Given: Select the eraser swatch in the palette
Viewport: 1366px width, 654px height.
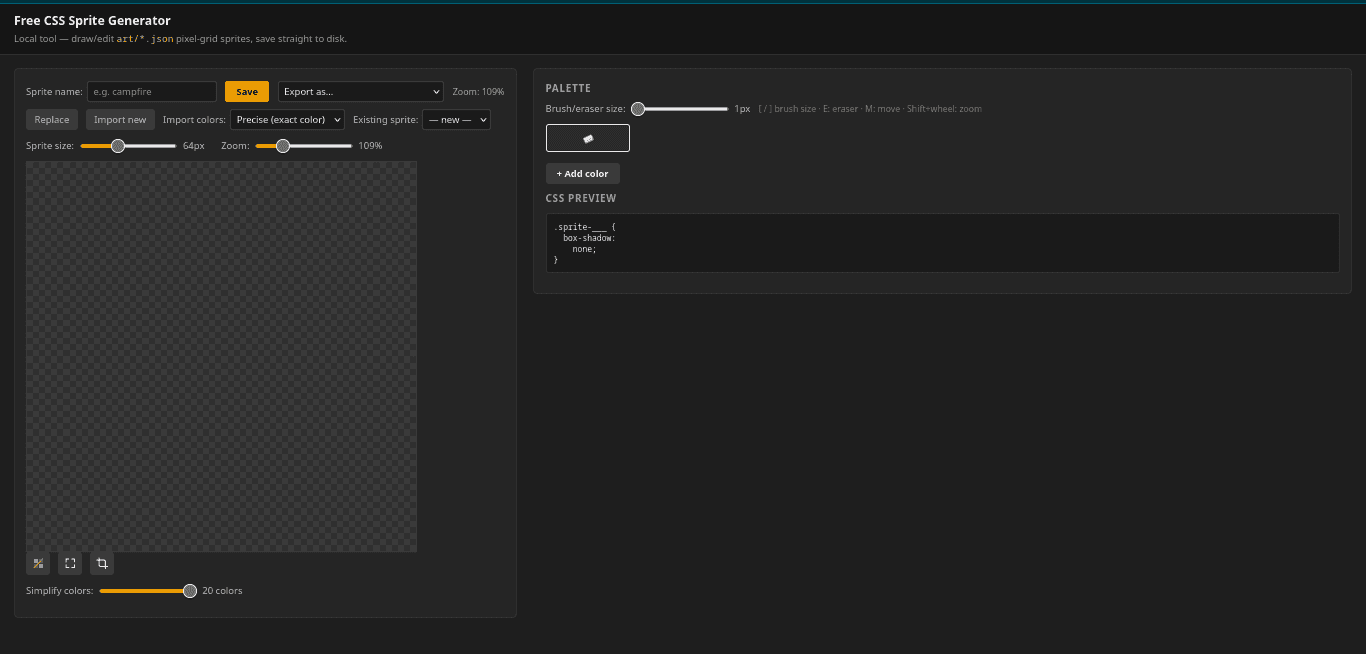Looking at the screenshot, I should point(588,138).
